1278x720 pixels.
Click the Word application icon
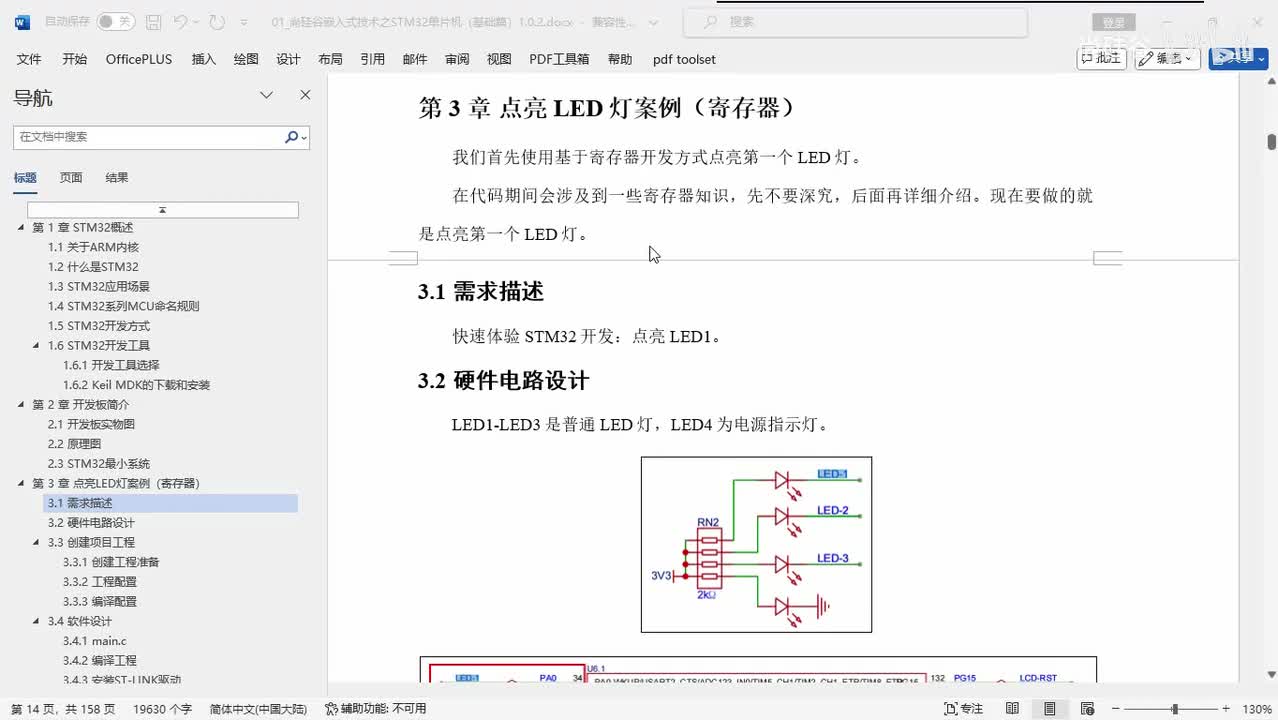pos(22,21)
